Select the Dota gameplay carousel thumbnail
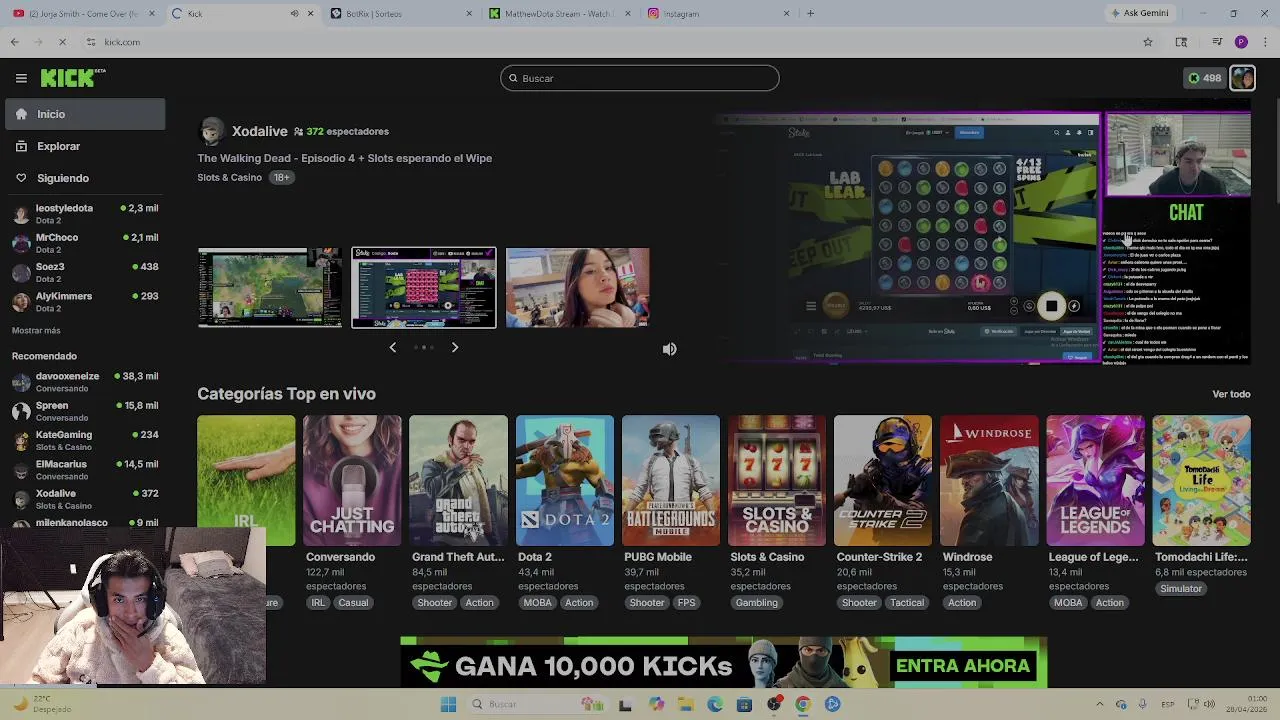This screenshot has height=720, width=1280. point(270,288)
